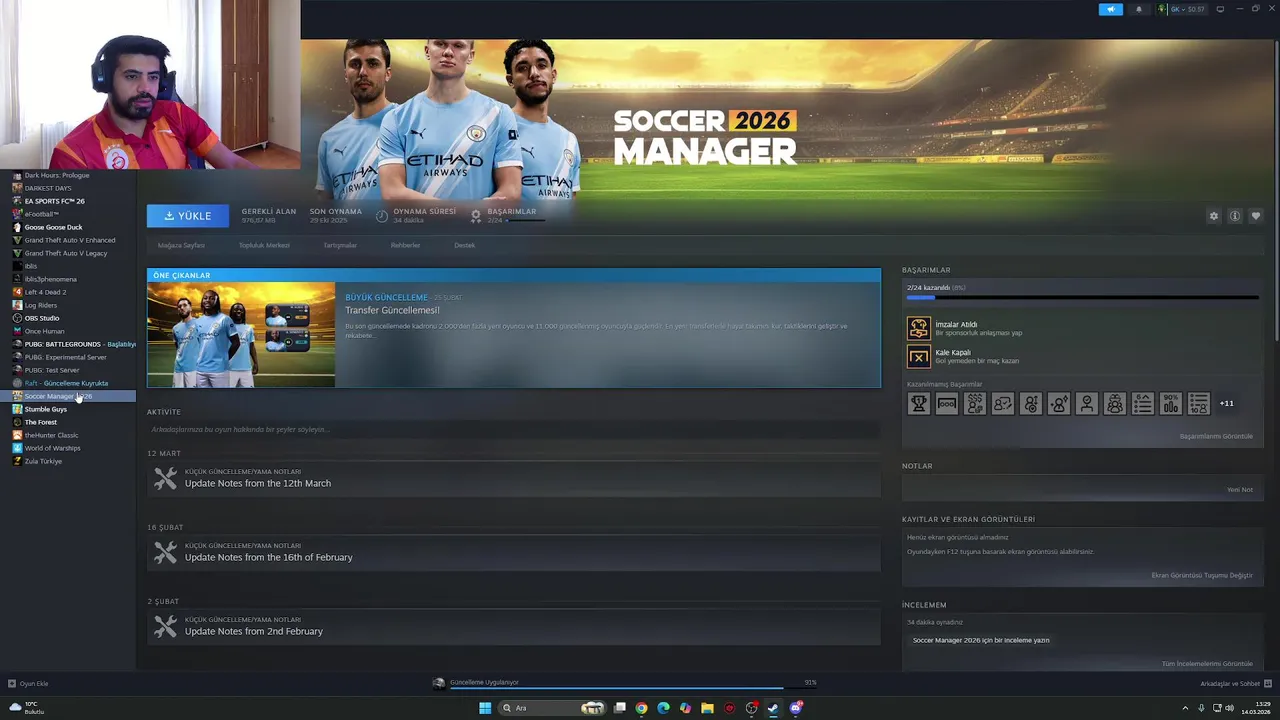
Task: Open the notifications bell icon
Action: (1138, 9)
